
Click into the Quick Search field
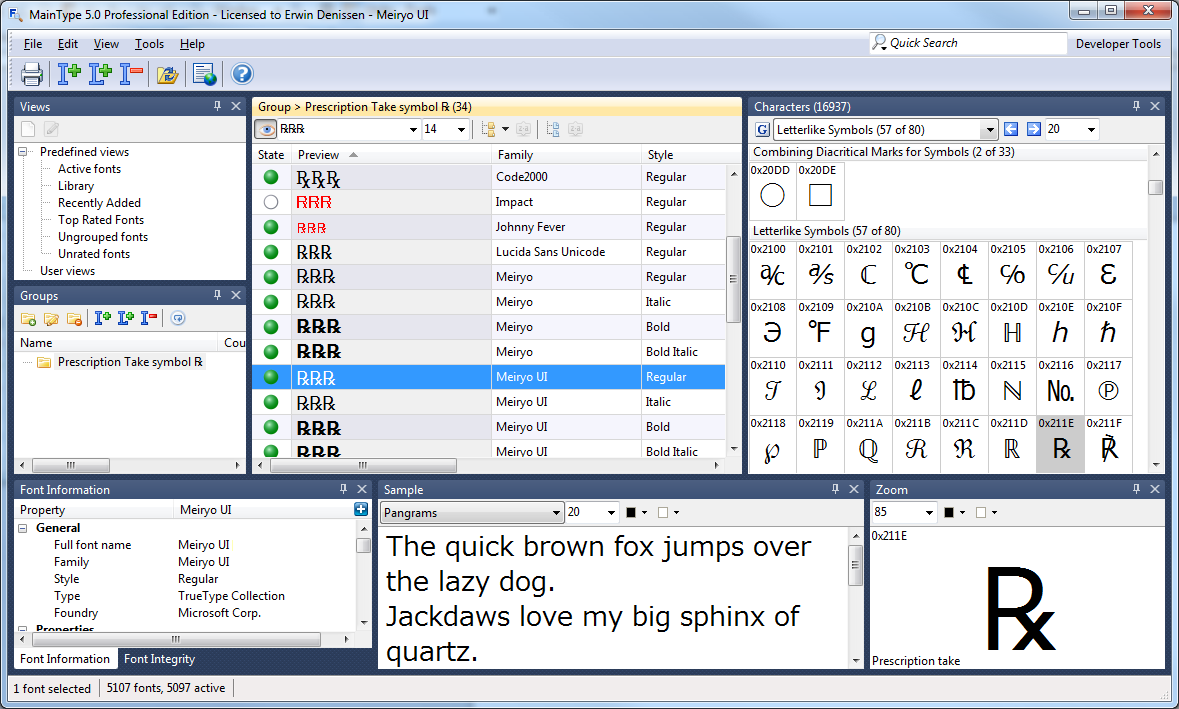coord(968,43)
